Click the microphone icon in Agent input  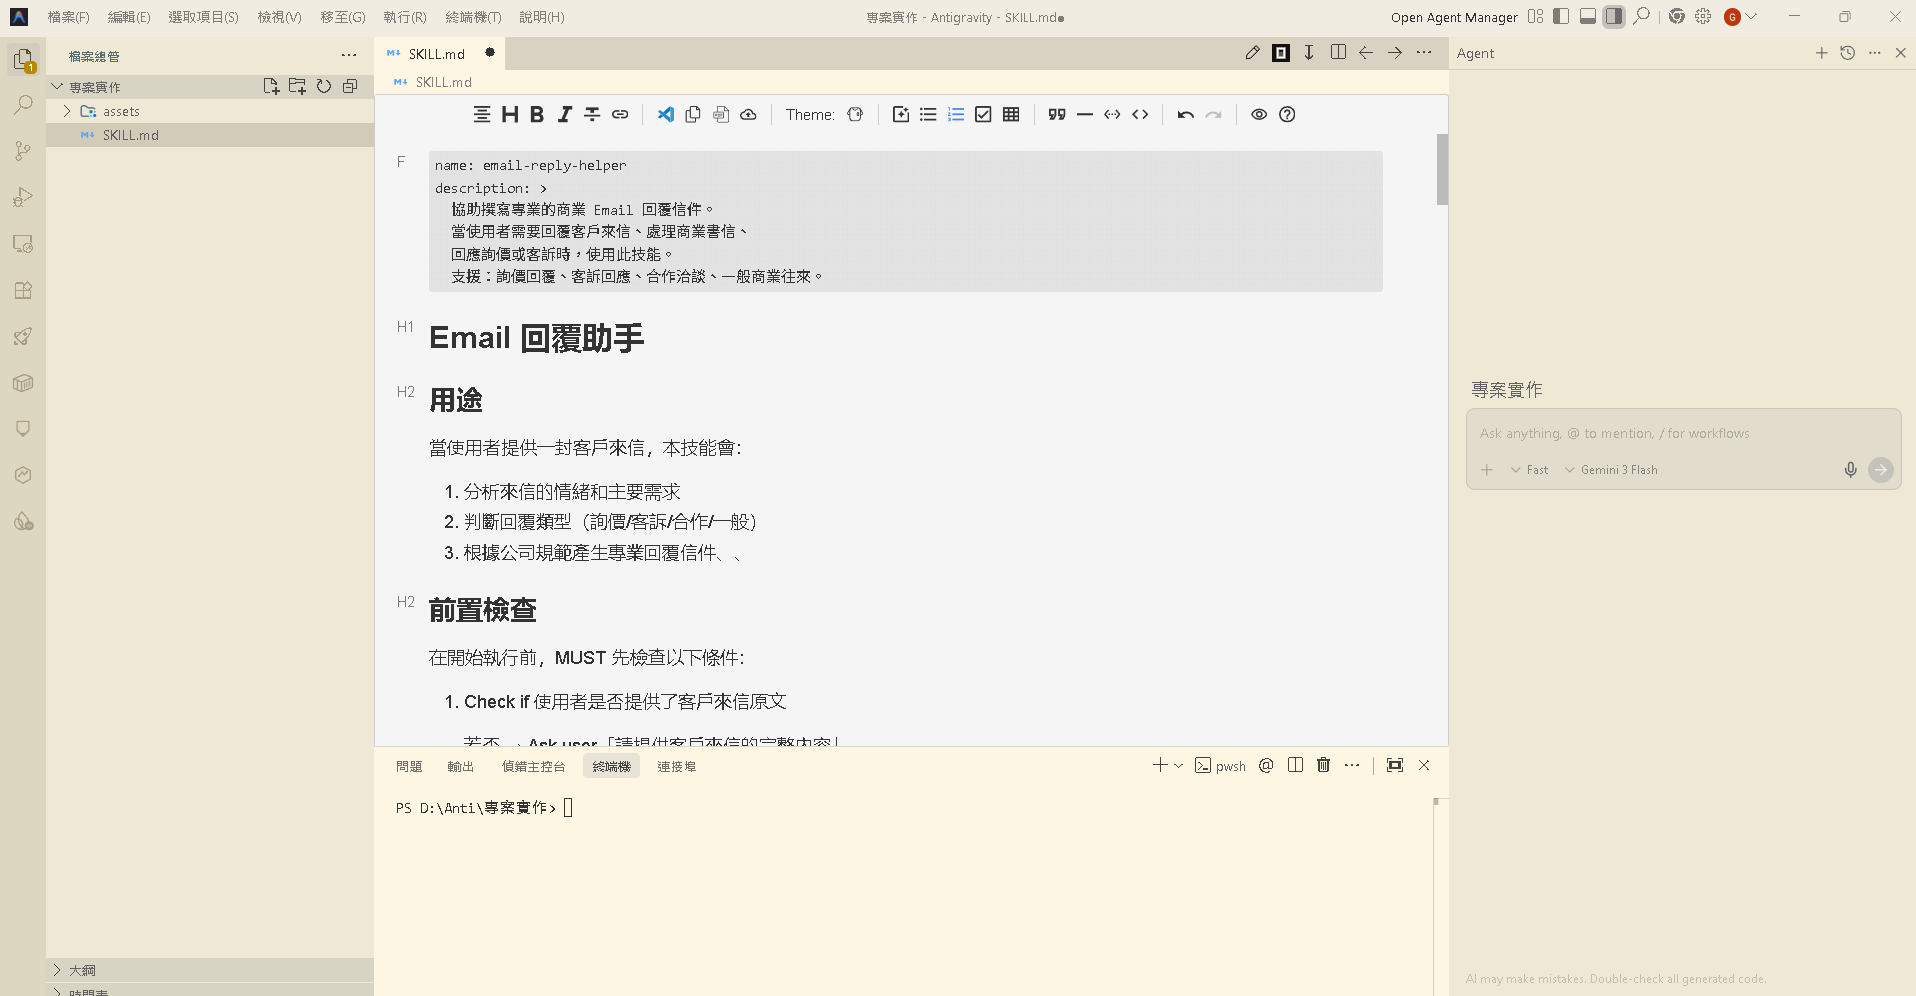pyautogui.click(x=1850, y=470)
